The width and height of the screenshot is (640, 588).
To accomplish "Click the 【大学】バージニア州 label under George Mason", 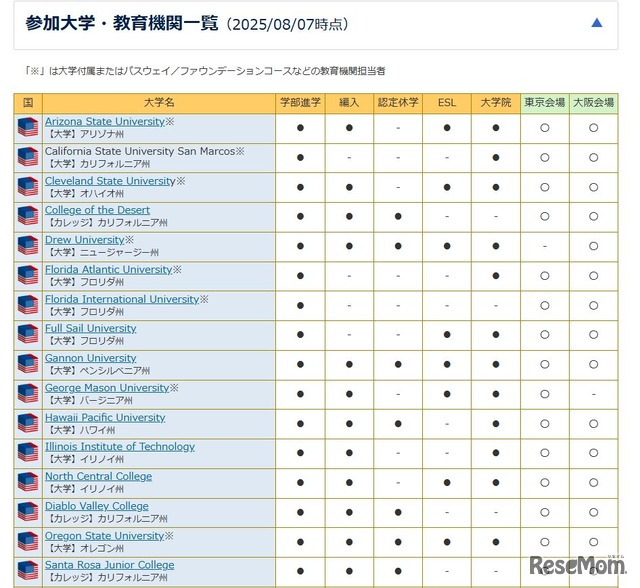I will tap(89, 401).
